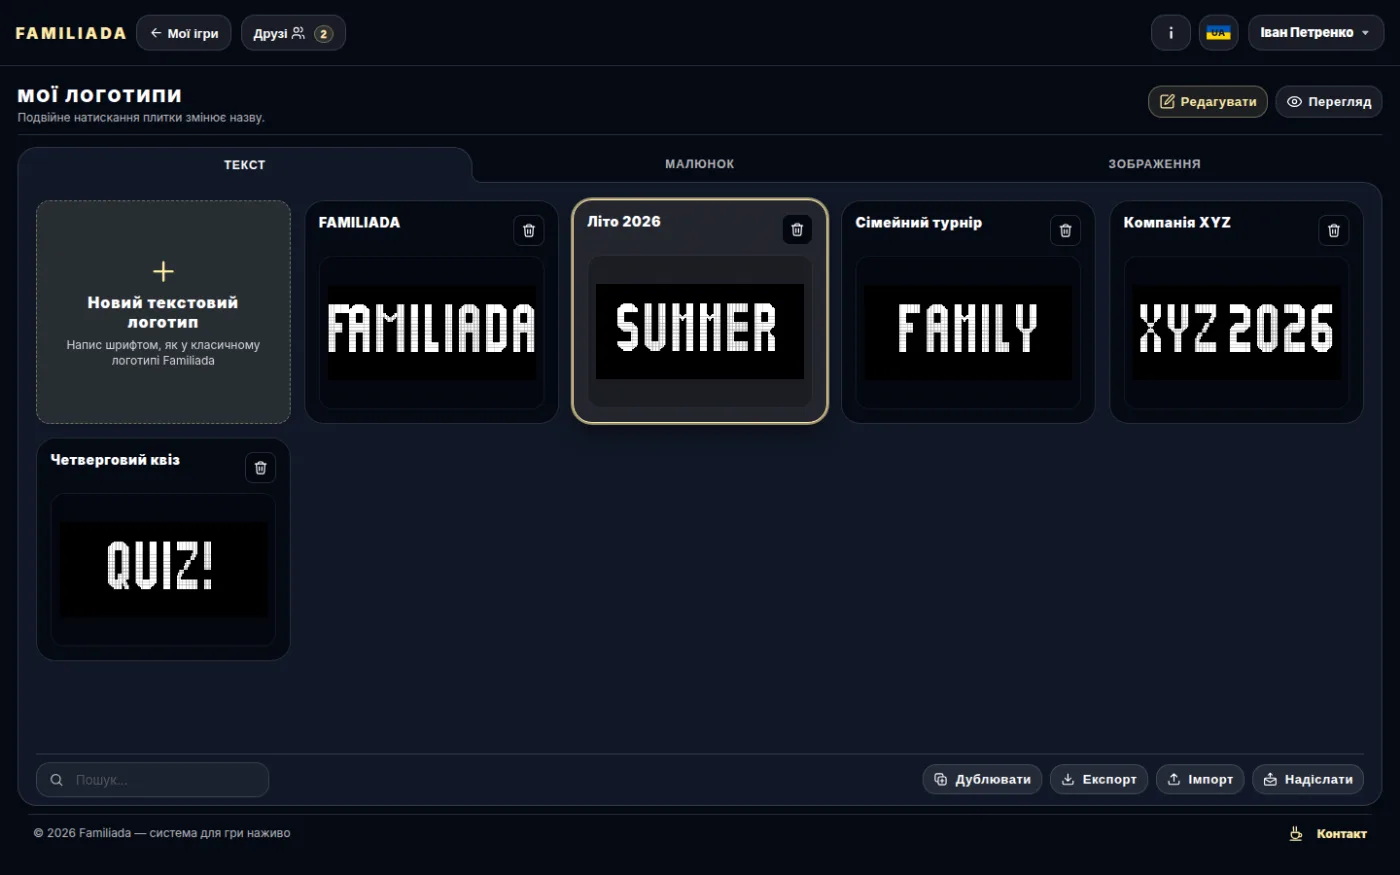The width and height of the screenshot is (1400, 875).
Task: Select the SUMMER logo preview
Action: pyautogui.click(x=700, y=331)
